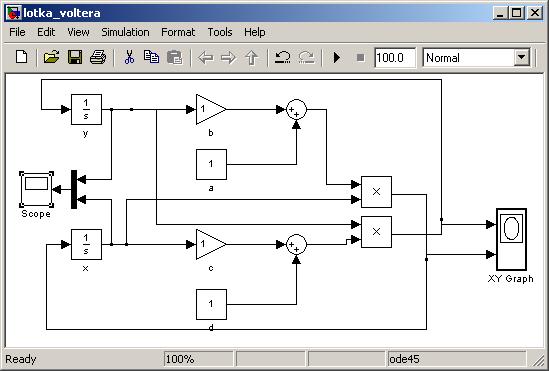The image size is (549, 371).
Task: Click the New model toolbar icon
Action: coord(22,57)
